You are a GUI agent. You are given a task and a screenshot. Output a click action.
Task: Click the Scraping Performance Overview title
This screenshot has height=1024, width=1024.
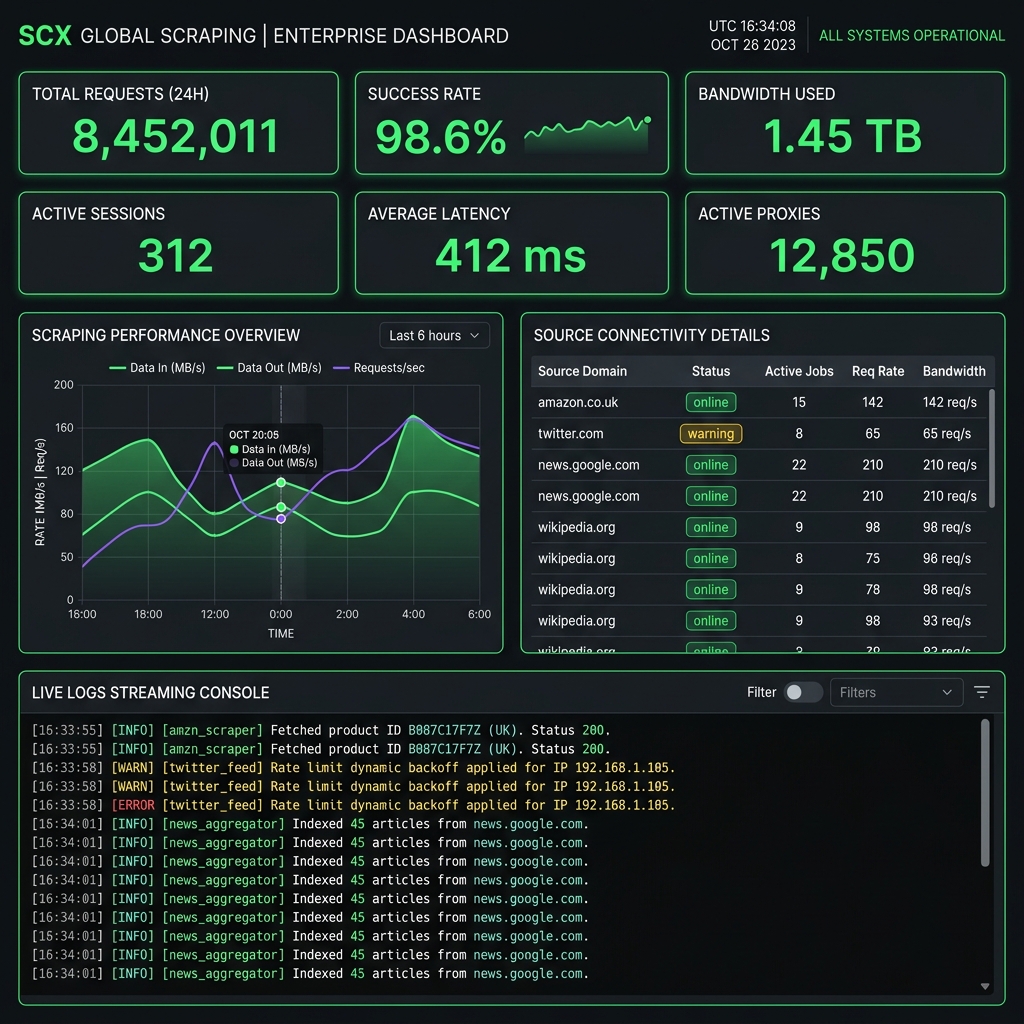[166, 336]
